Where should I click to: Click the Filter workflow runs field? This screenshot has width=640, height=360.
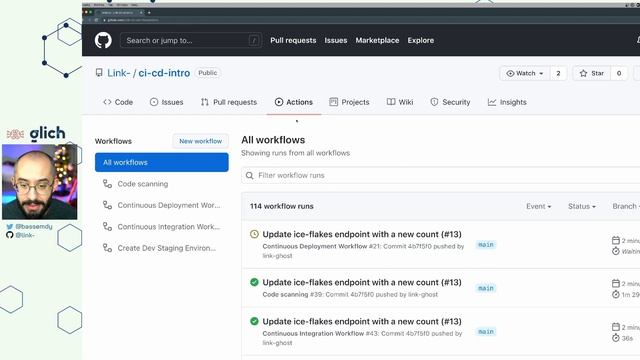(440, 176)
